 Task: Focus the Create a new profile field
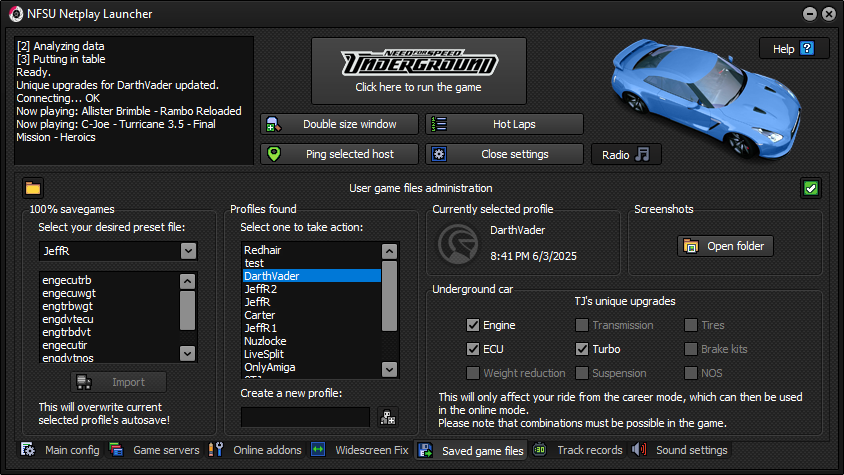coord(305,417)
